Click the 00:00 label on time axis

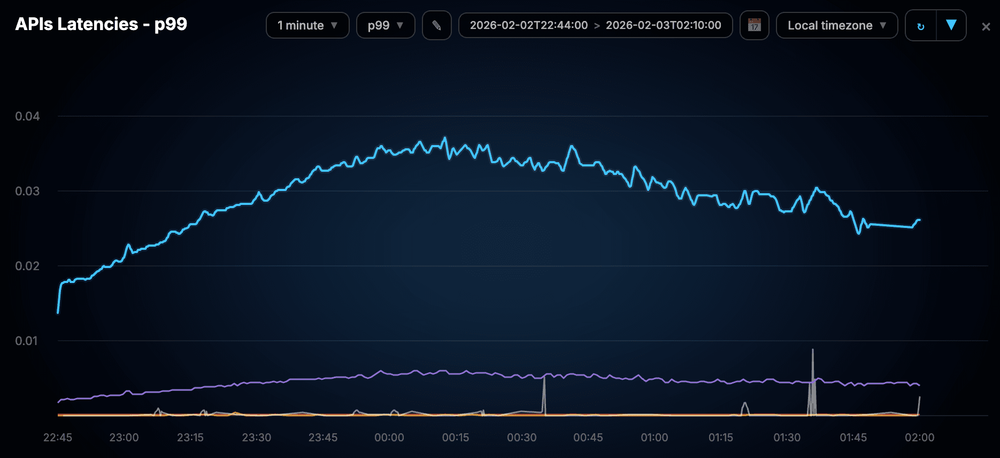[x=389, y=437]
